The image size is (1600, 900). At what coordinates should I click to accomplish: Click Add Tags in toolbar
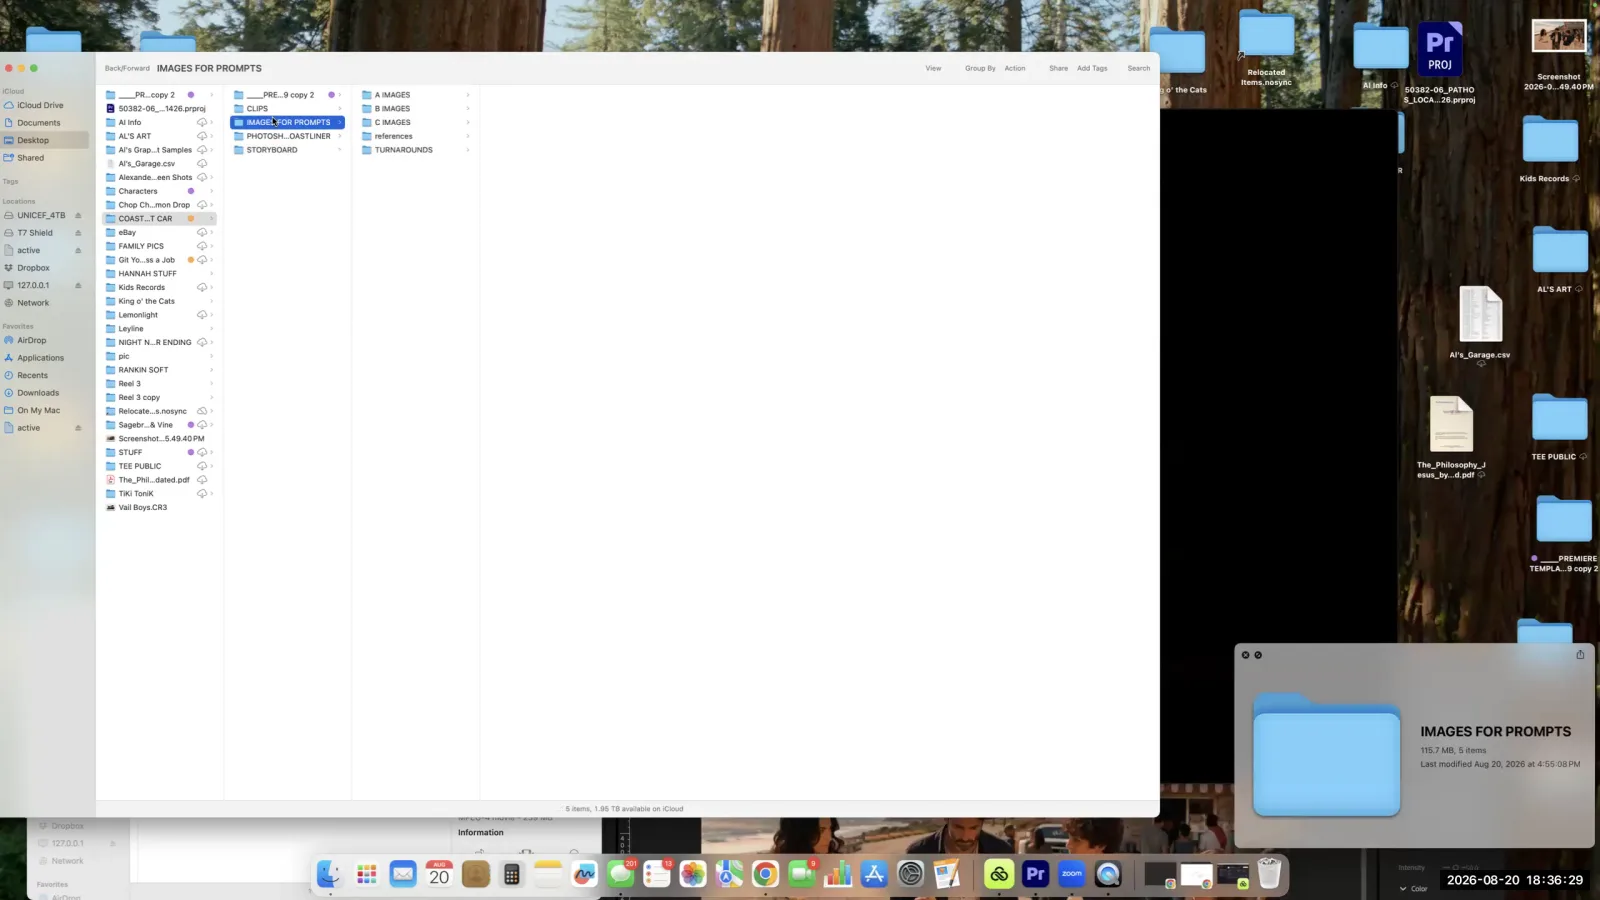pos(1092,68)
